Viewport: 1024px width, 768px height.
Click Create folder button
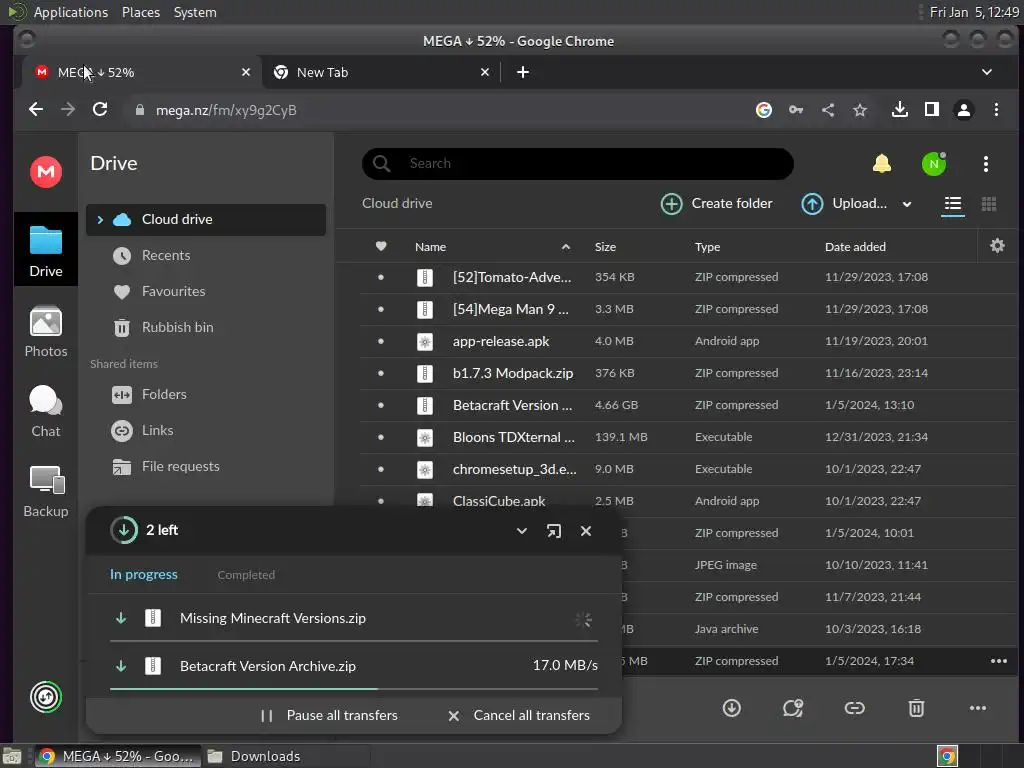716,204
